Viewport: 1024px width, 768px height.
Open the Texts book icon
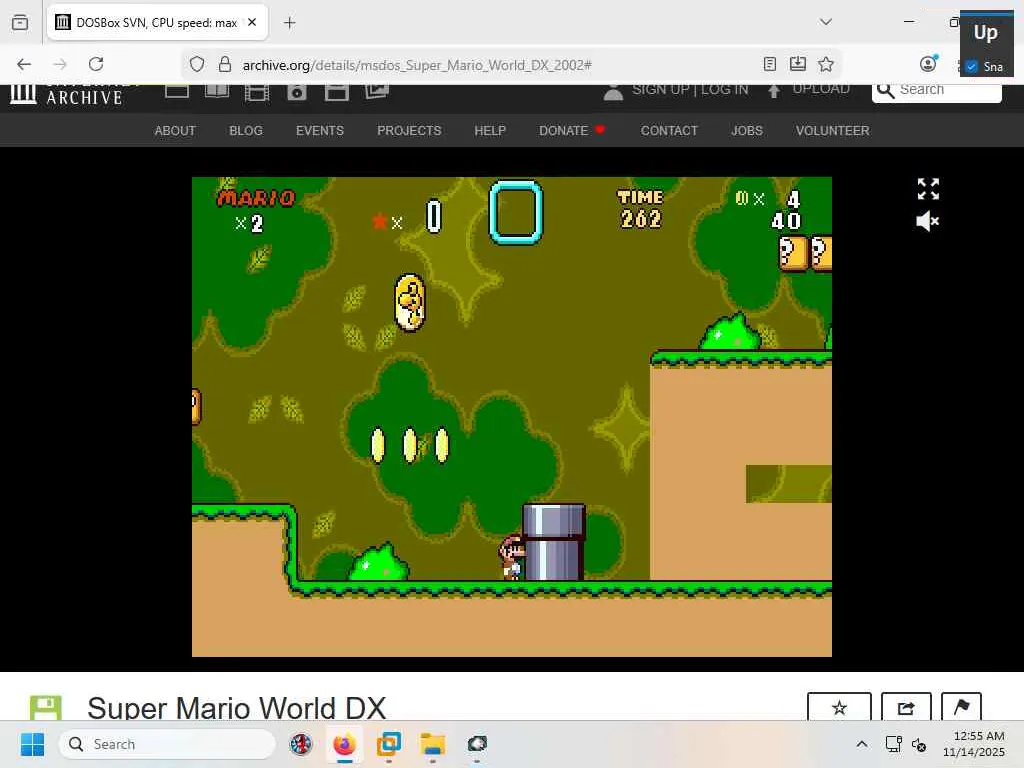217,91
